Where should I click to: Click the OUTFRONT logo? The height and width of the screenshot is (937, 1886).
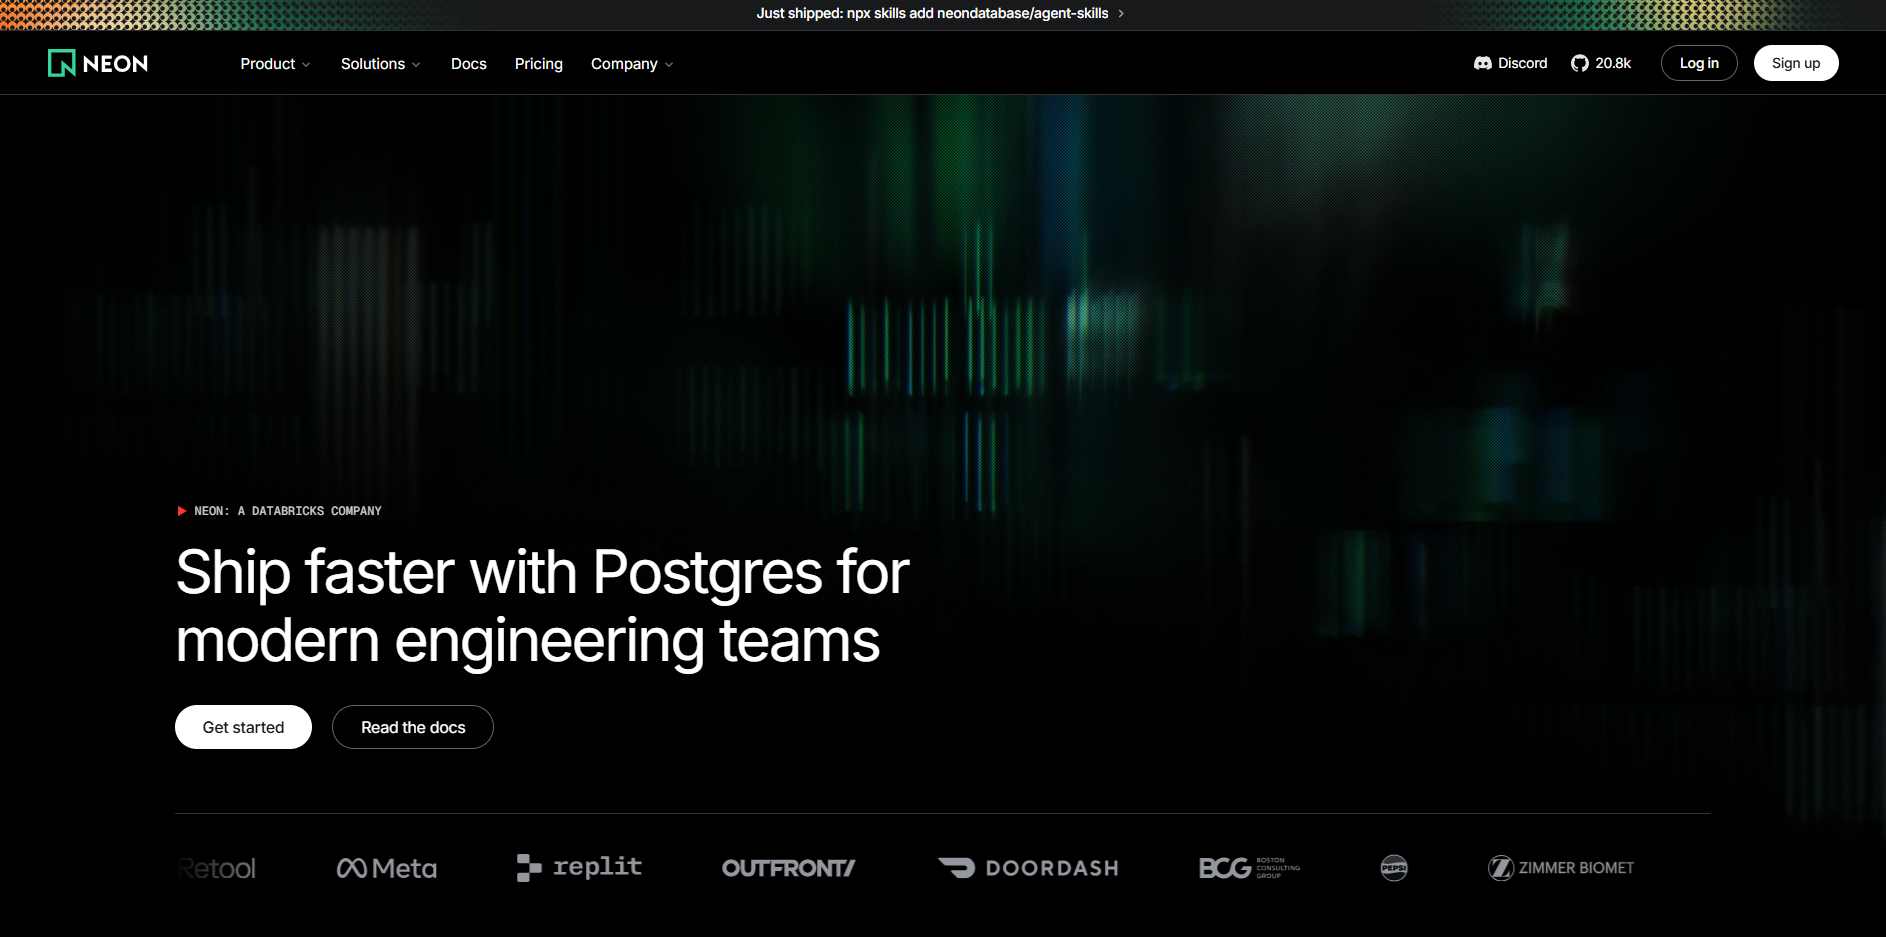click(788, 868)
